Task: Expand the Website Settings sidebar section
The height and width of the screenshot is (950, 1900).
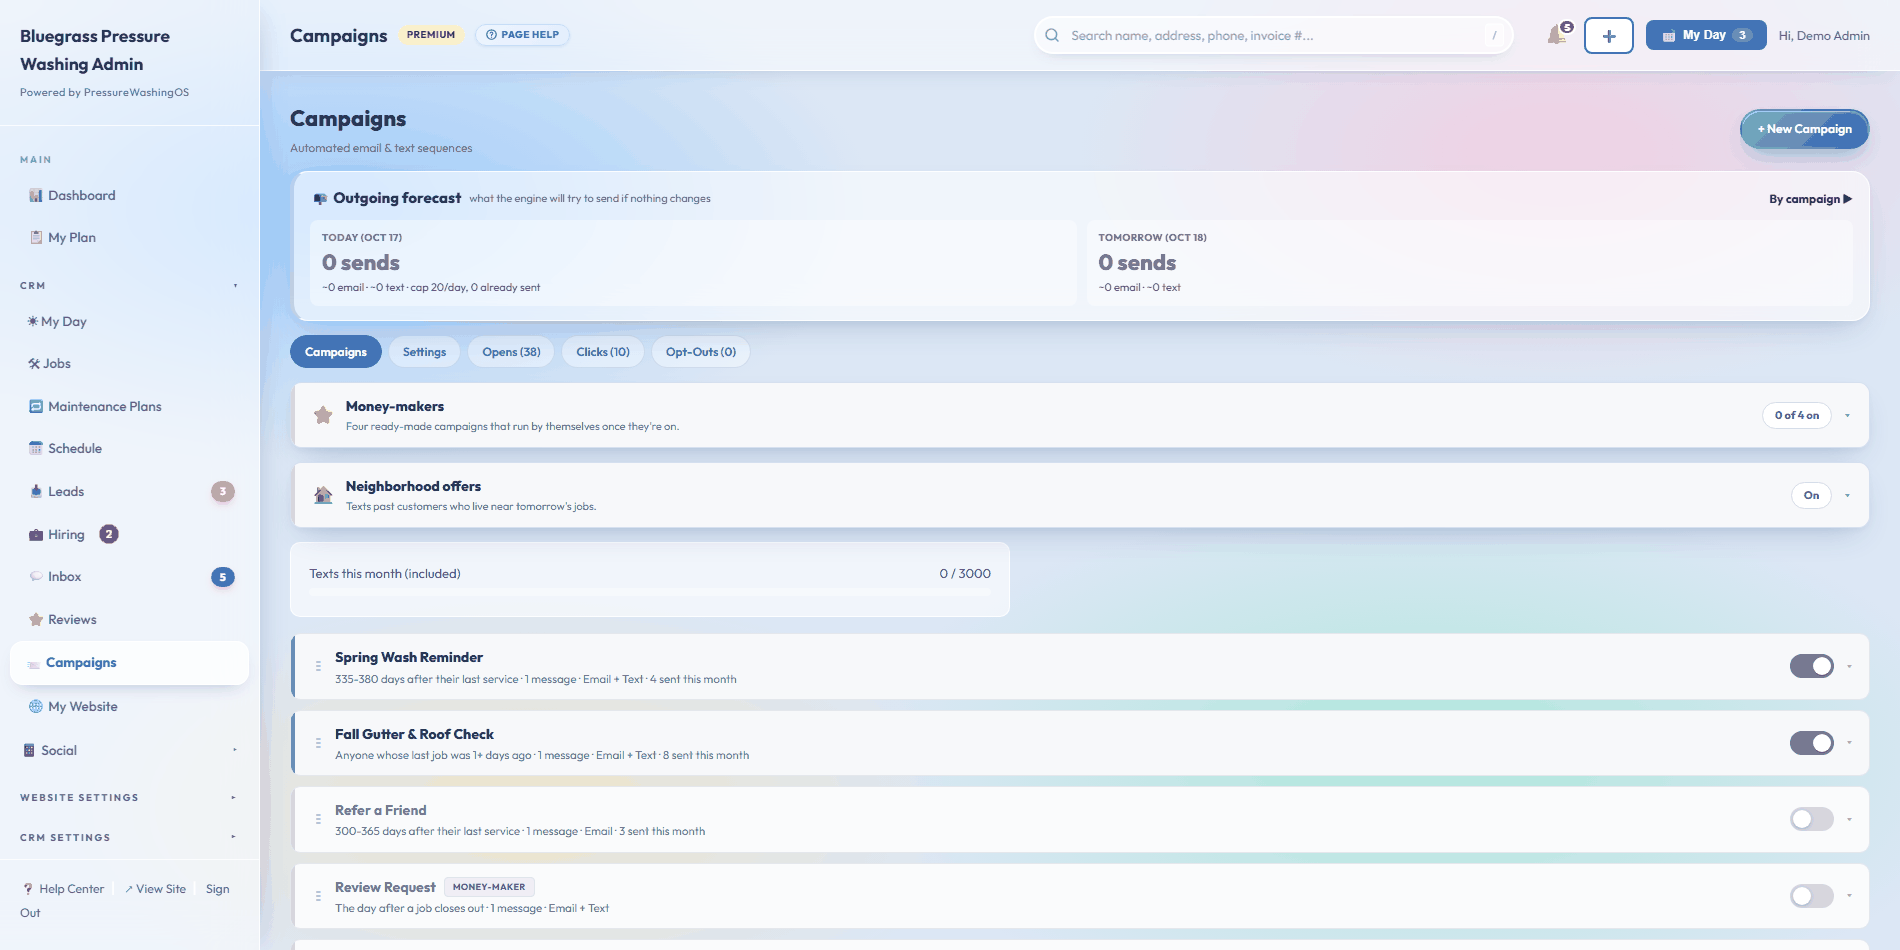Action: tap(129, 798)
